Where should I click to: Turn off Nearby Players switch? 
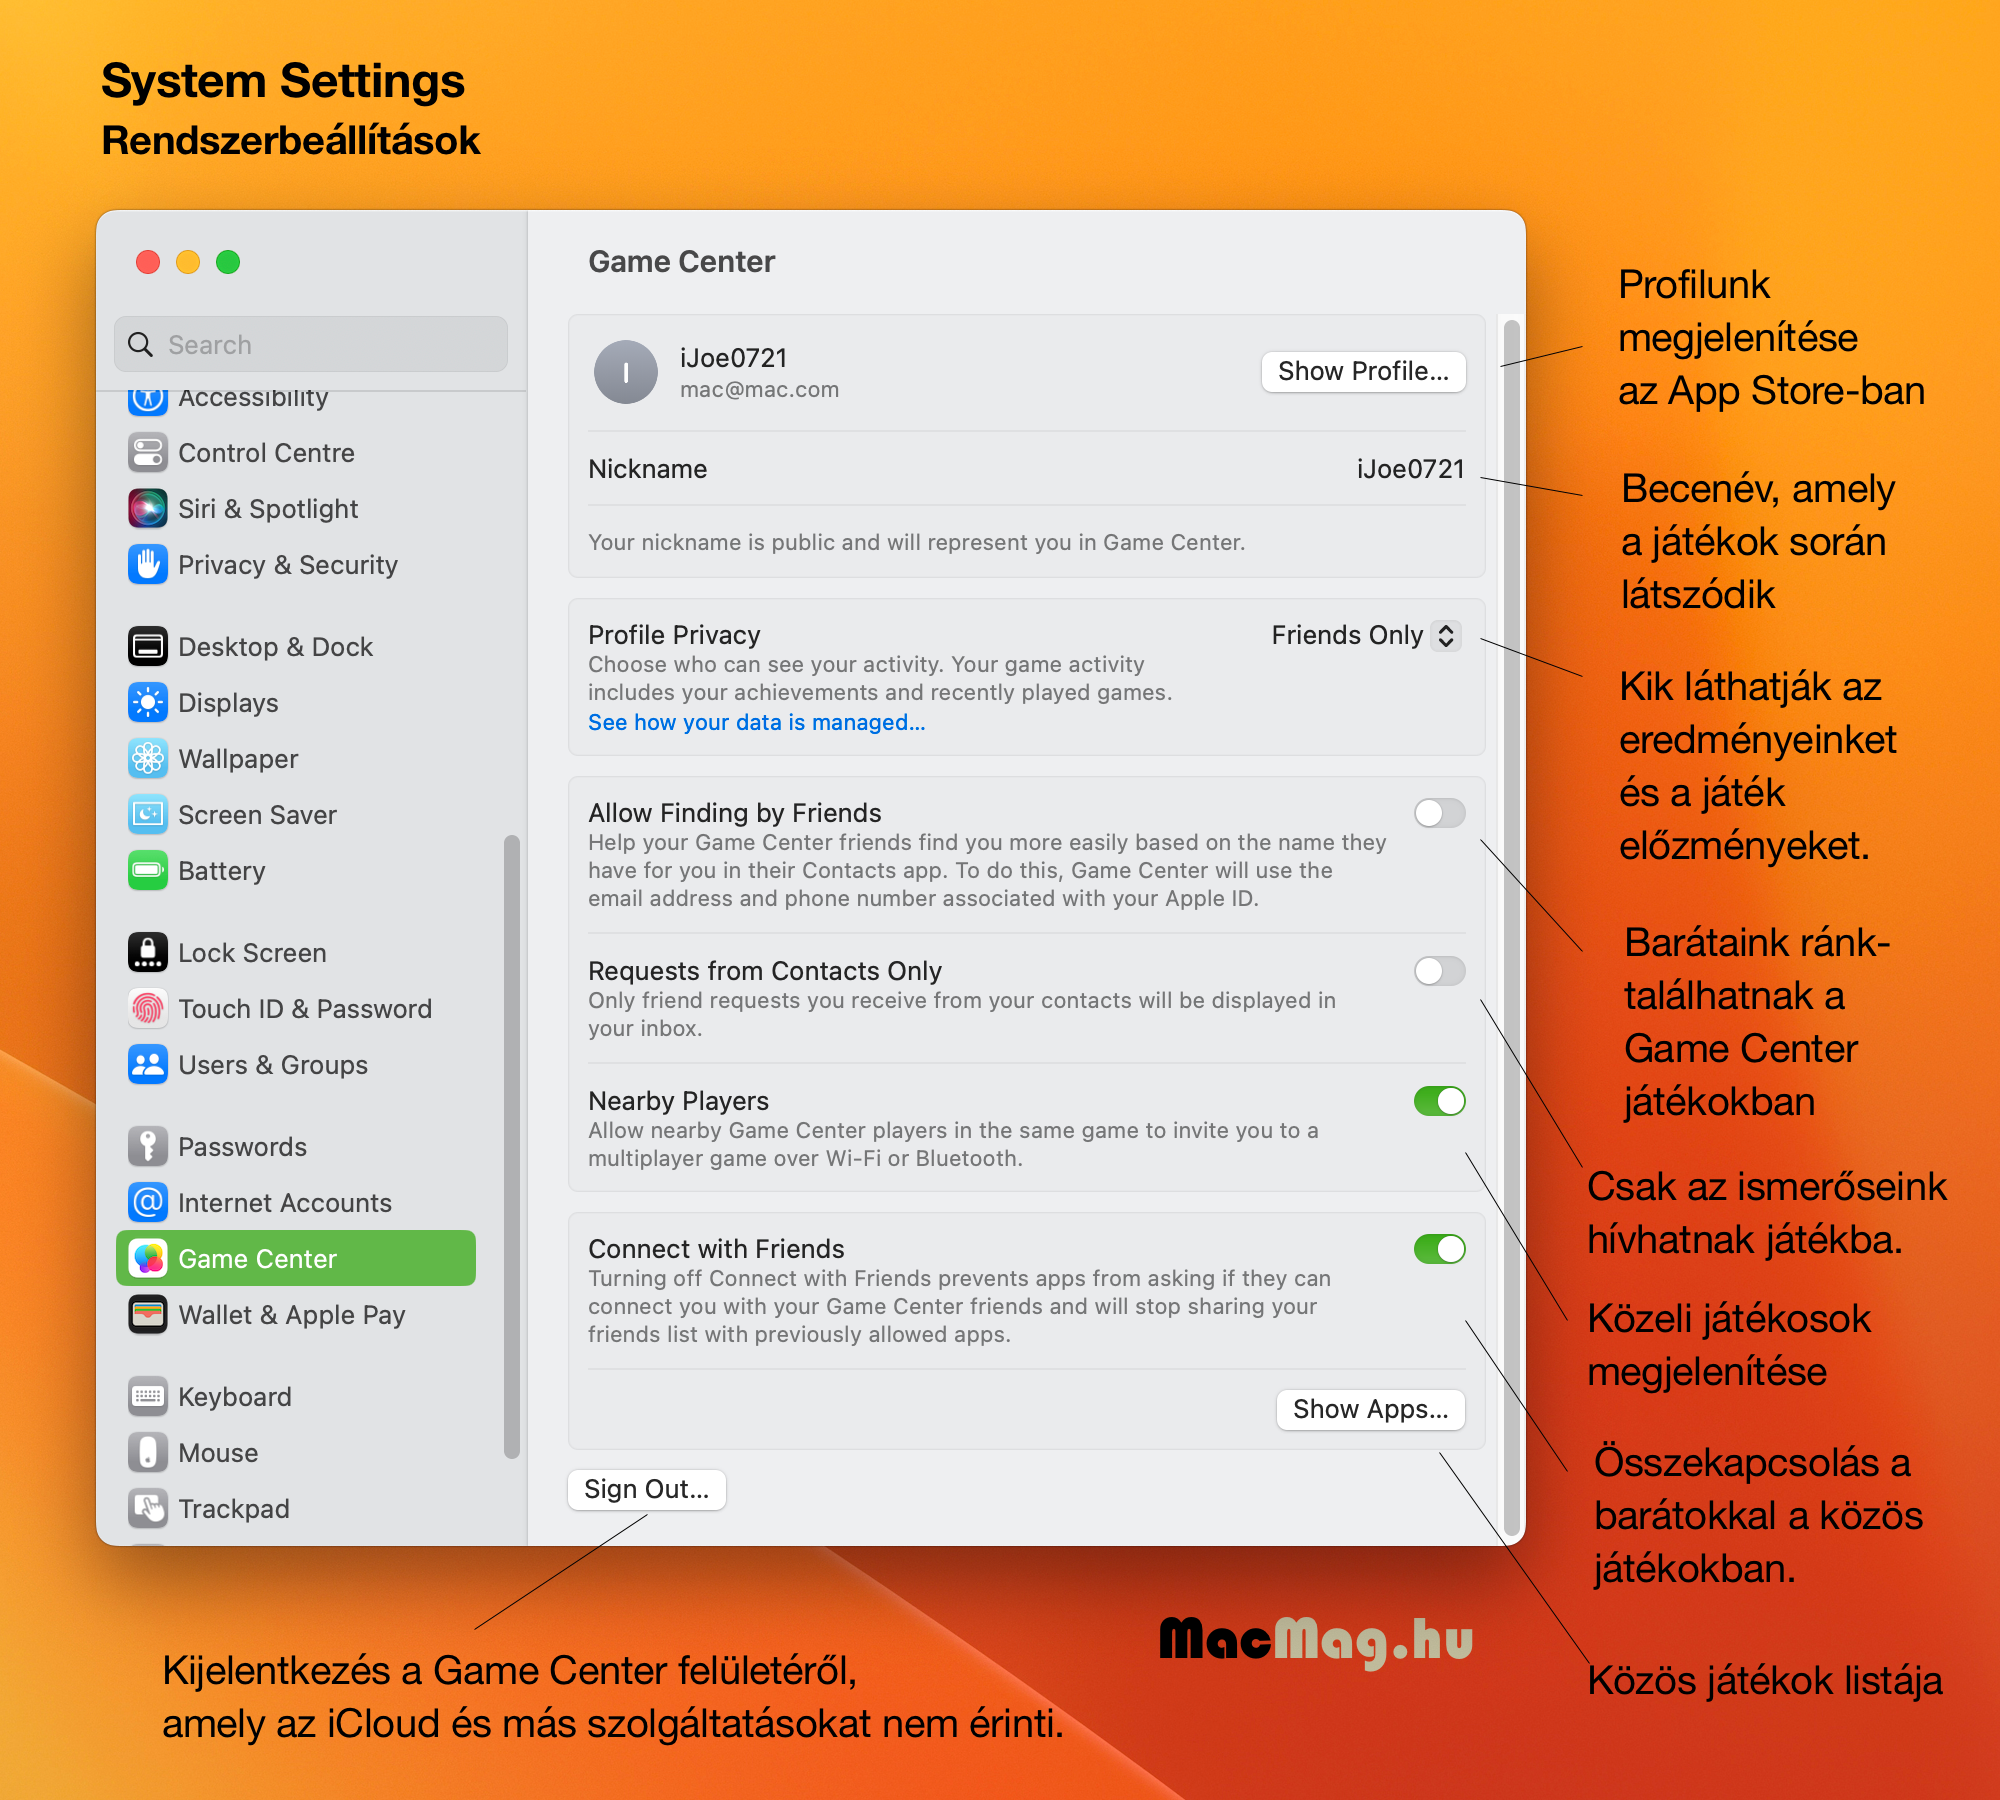(x=1440, y=1101)
